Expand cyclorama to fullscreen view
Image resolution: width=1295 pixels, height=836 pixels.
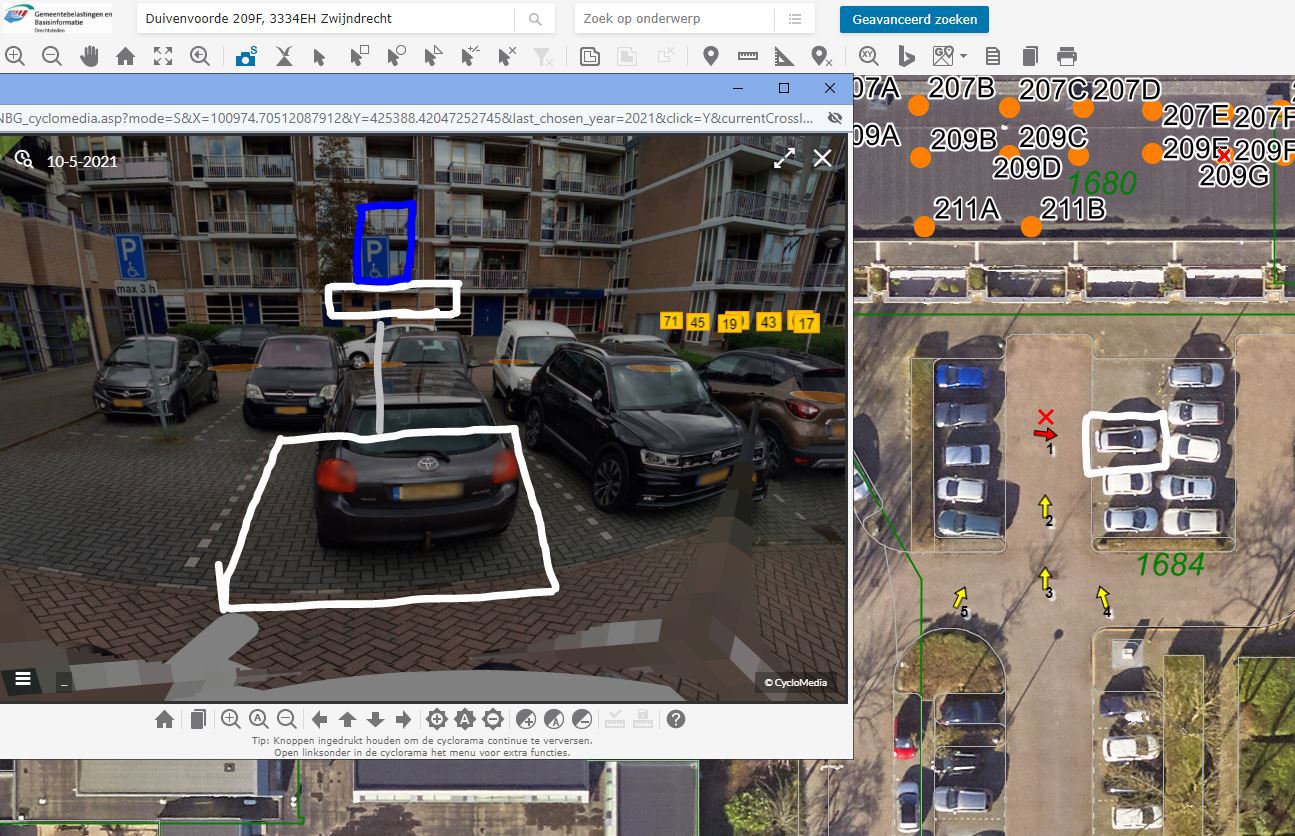coord(785,157)
